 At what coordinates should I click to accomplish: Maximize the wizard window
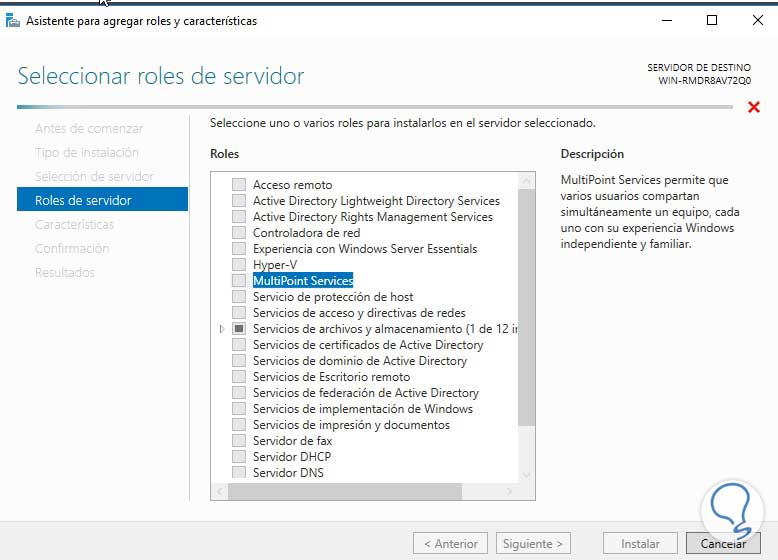pyautogui.click(x=712, y=20)
